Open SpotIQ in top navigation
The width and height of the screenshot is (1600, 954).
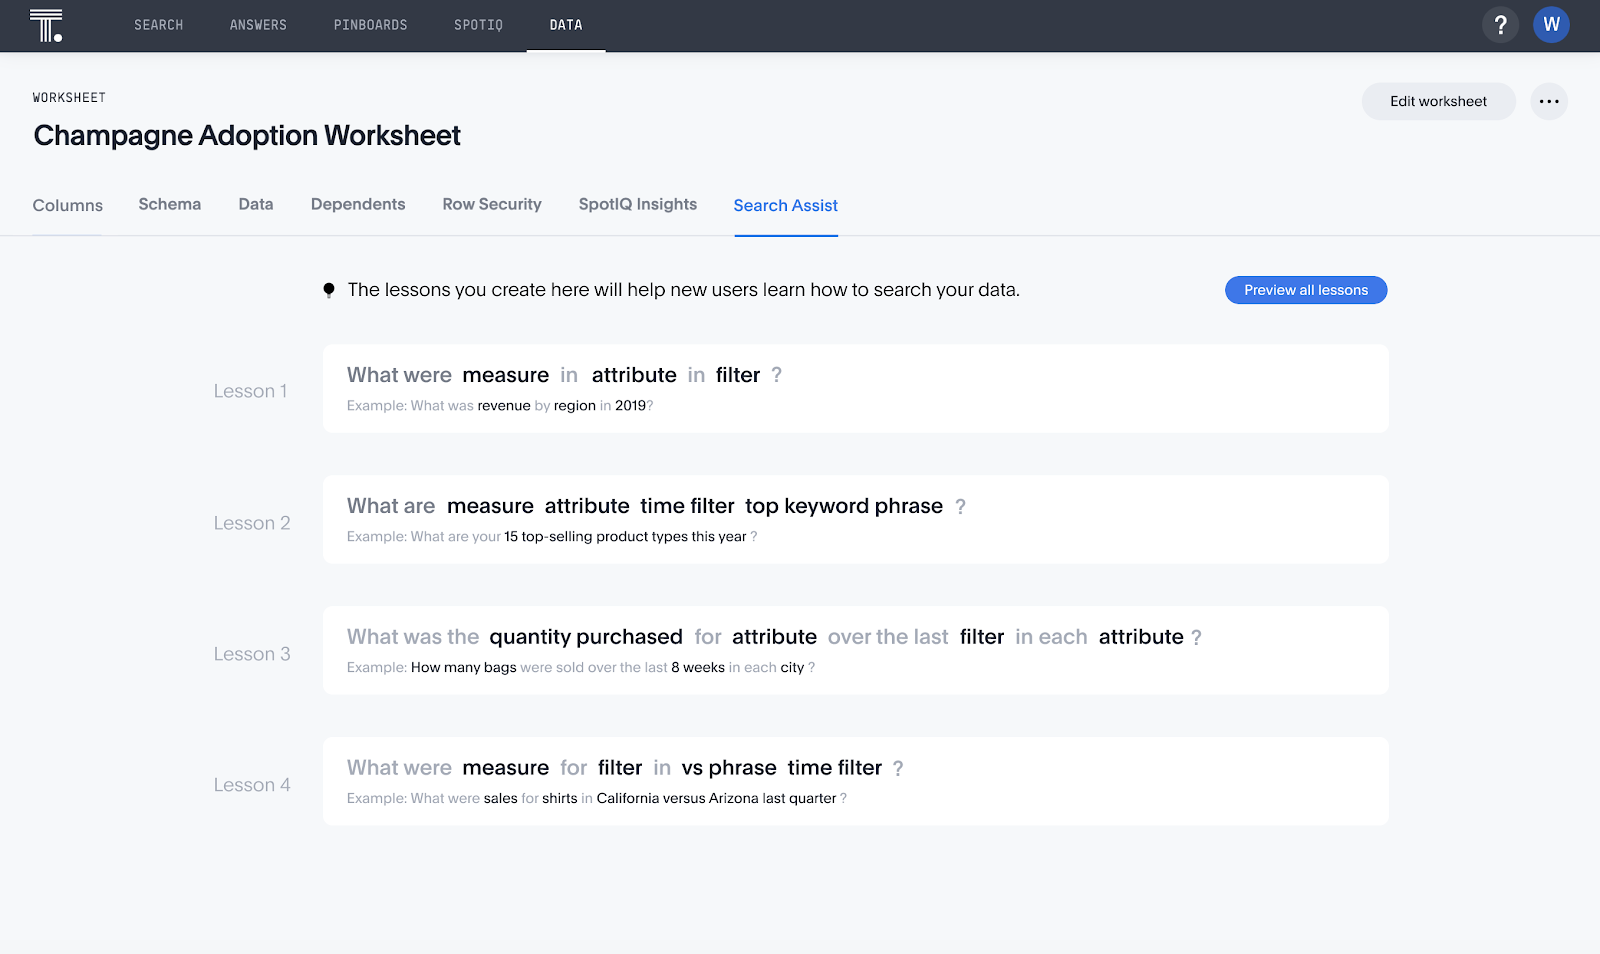pos(478,25)
